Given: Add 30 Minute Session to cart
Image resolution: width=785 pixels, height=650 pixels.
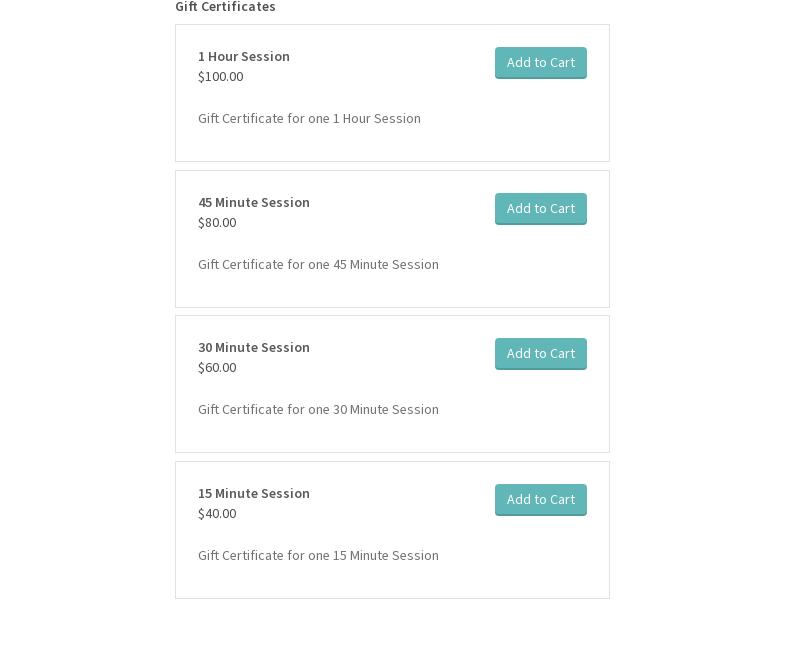Looking at the screenshot, I should (540, 353).
